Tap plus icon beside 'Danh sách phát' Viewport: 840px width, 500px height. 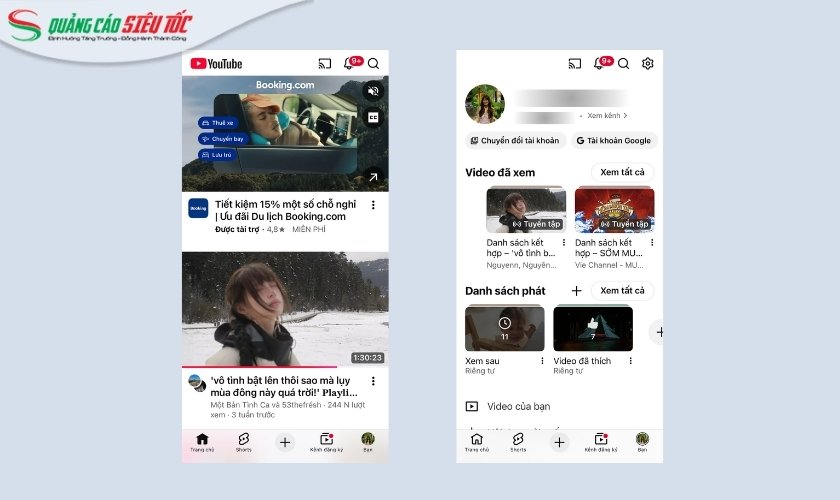pyautogui.click(x=576, y=290)
